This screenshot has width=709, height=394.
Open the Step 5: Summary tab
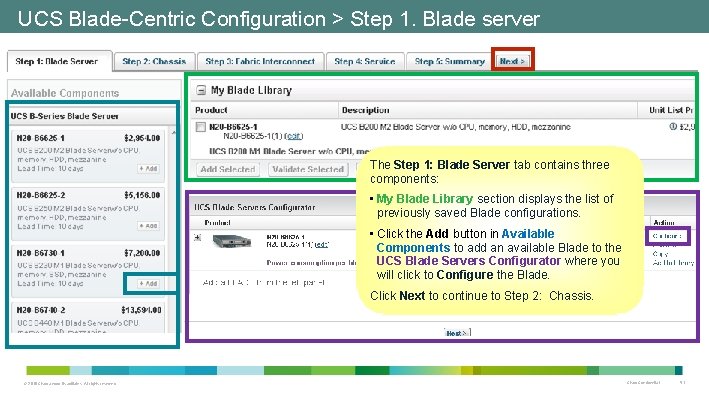tap(449, 62)
